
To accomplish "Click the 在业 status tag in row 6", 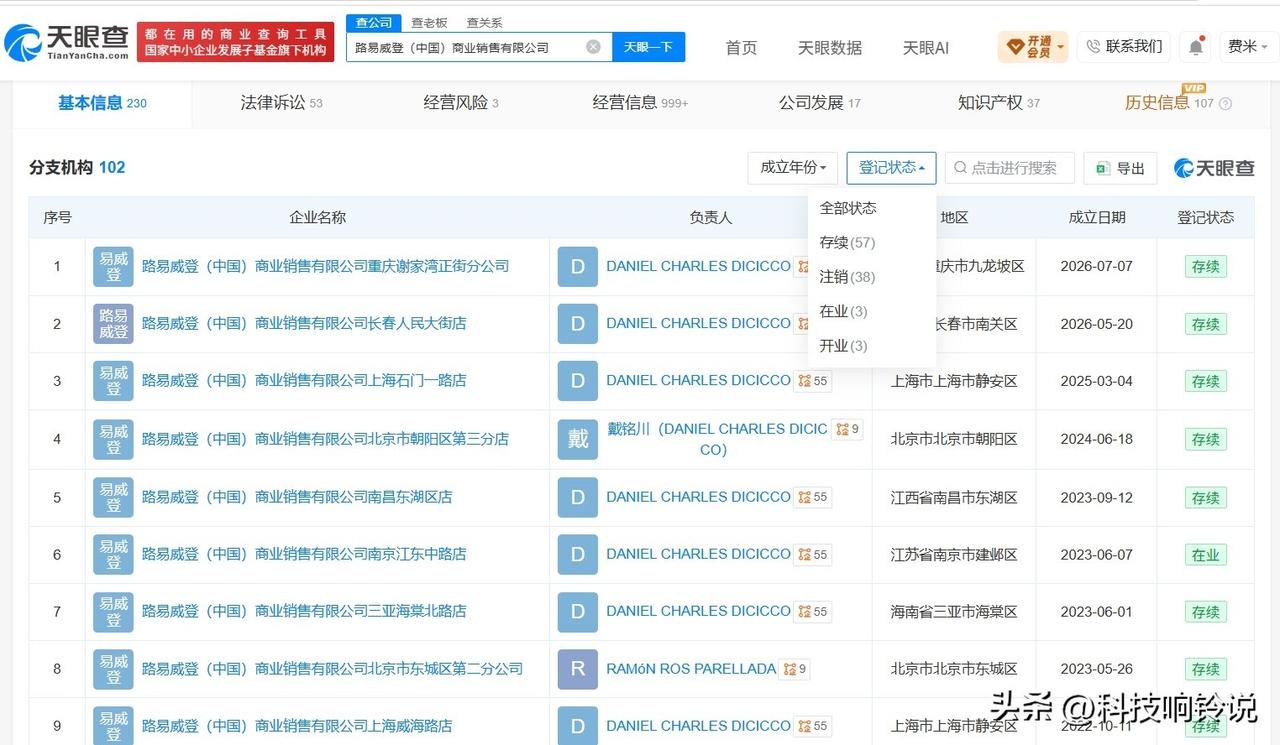I will coord(1205,555).
